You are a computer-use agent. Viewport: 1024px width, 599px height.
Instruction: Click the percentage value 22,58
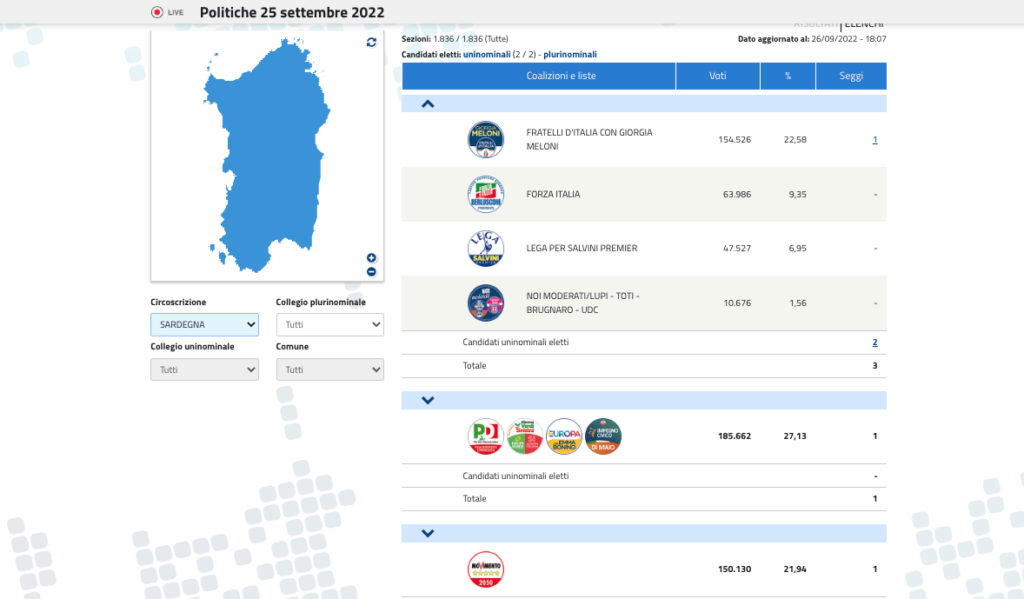pyautogui.click(x=795, y=140)
